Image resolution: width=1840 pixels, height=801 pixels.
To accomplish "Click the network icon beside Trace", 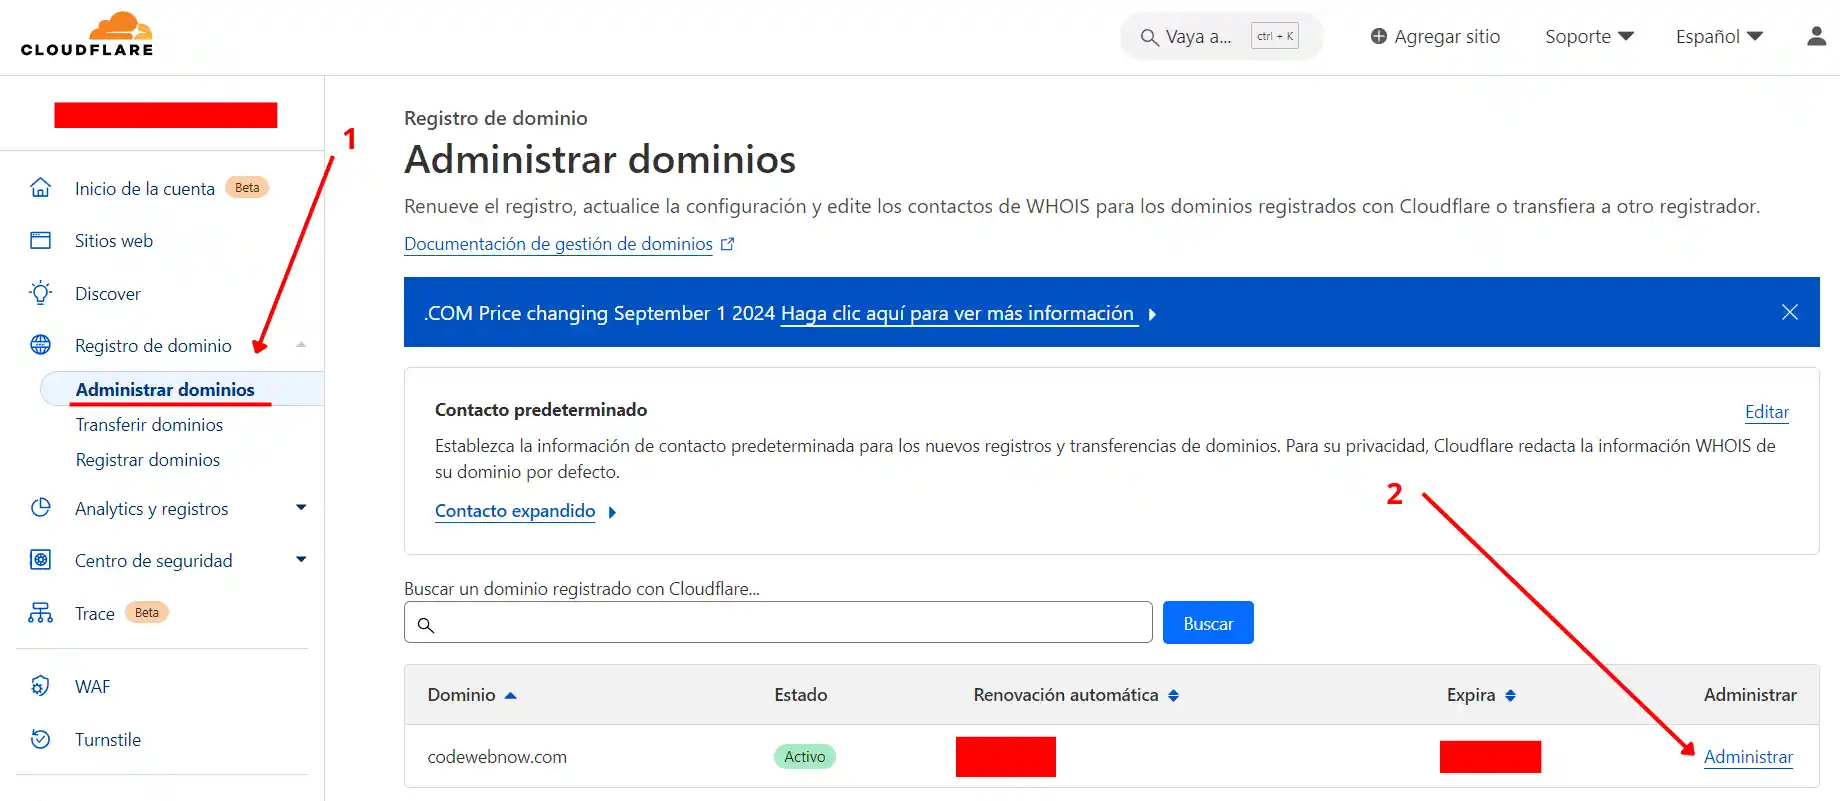I will (x=40, y=613).
